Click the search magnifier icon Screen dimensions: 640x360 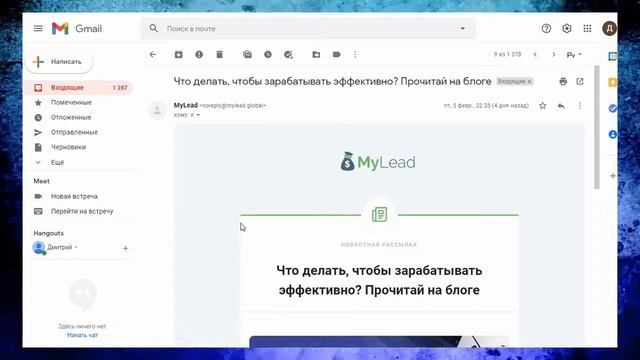[153, 28]
